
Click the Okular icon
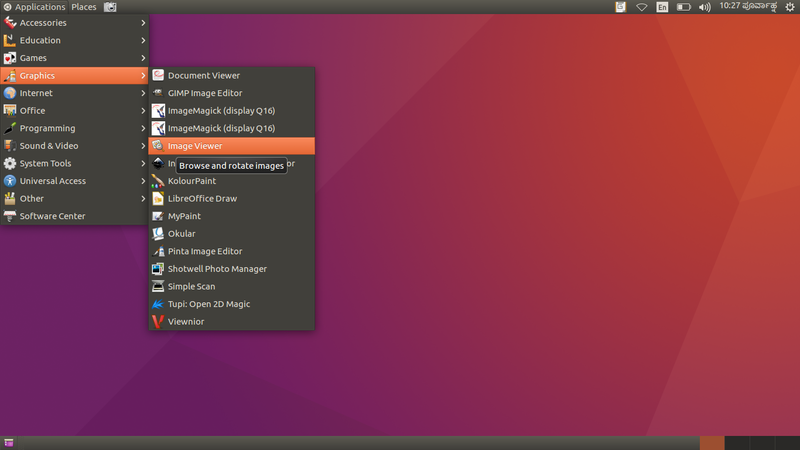158,234
